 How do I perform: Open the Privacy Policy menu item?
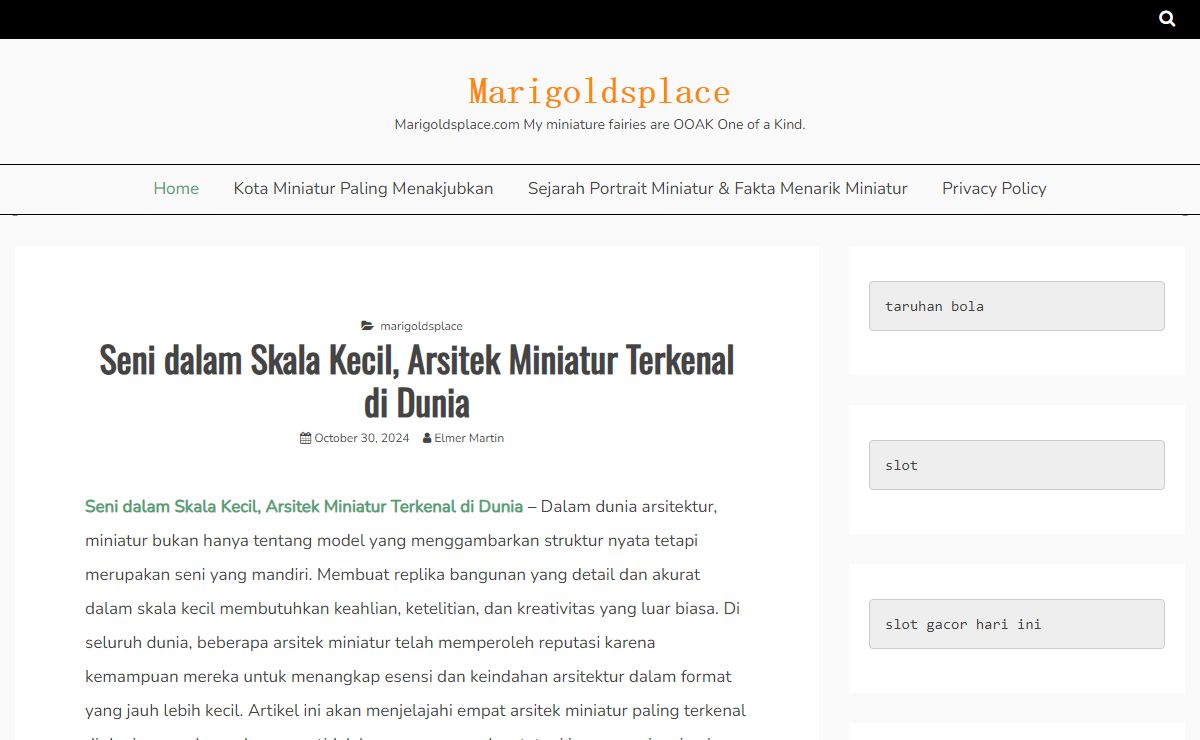[994, 188]
